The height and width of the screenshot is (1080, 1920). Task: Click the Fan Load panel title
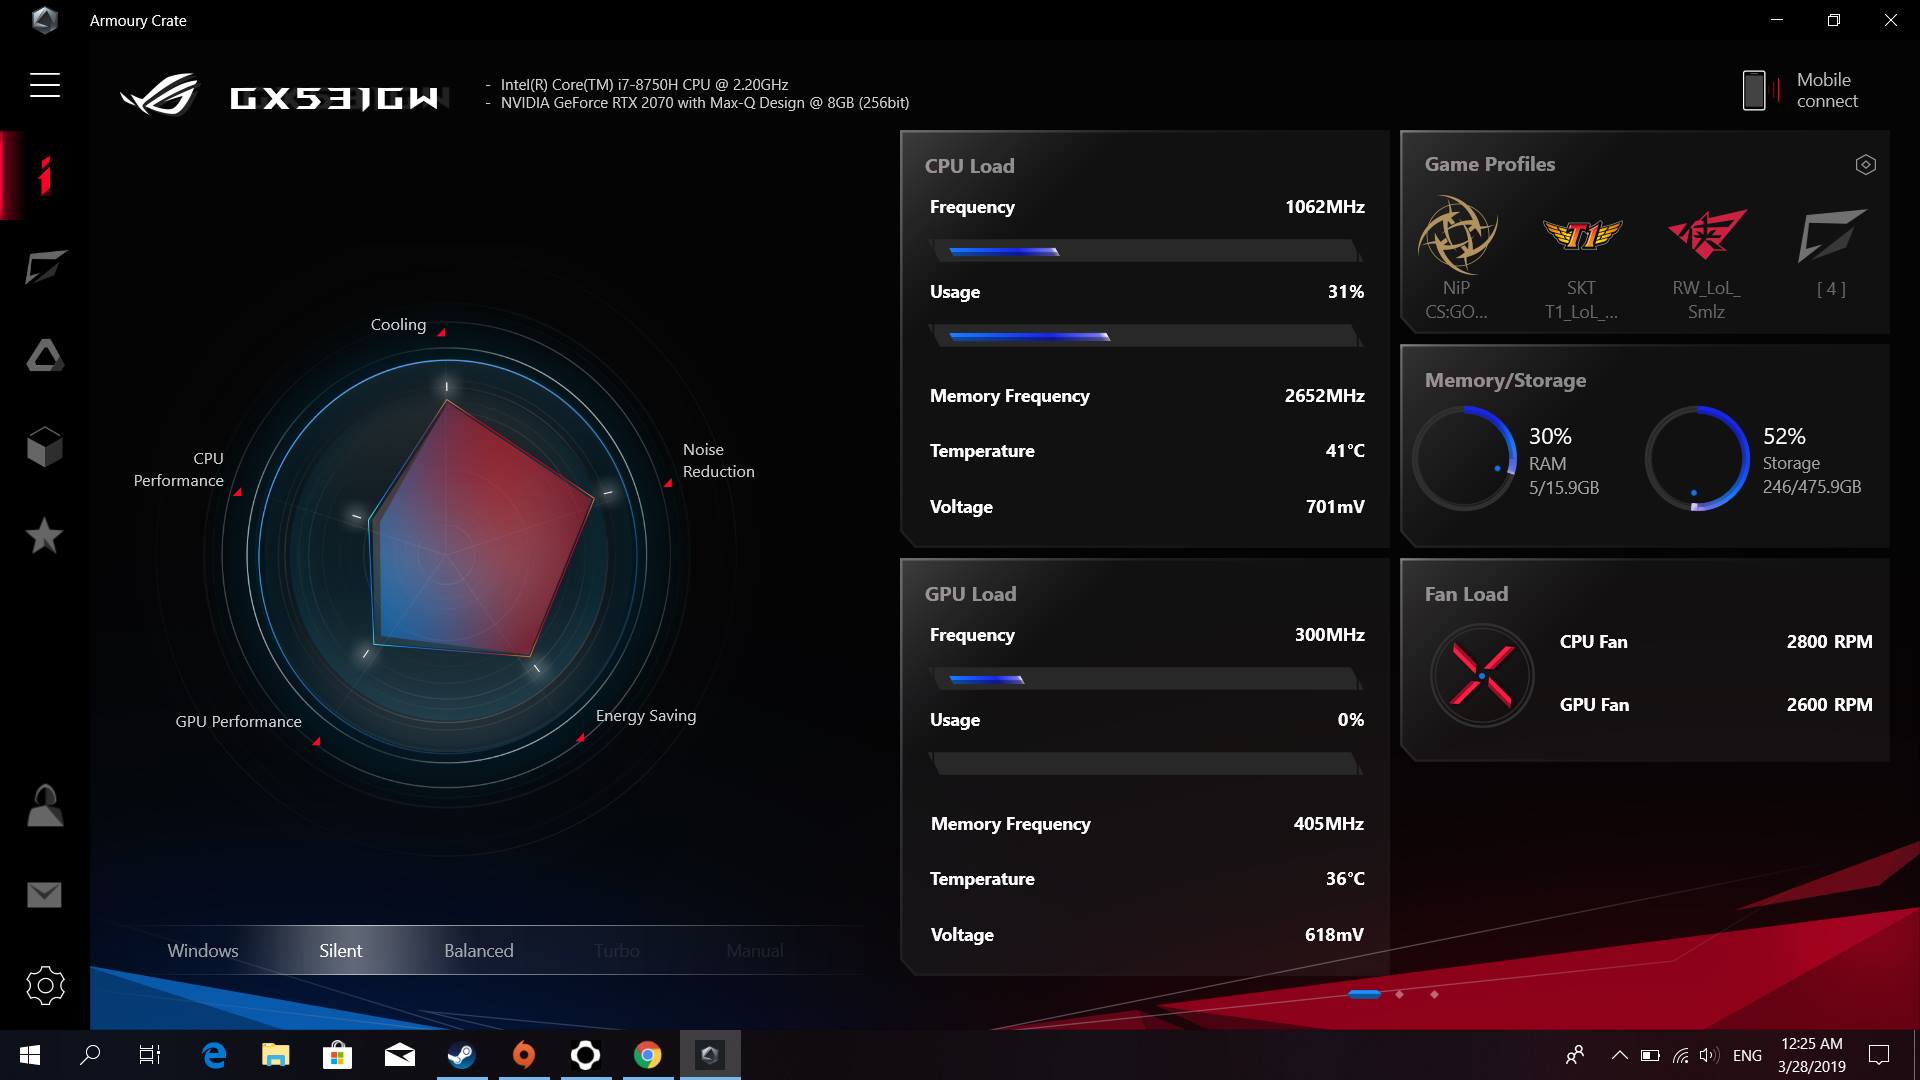click(1466, 594)
